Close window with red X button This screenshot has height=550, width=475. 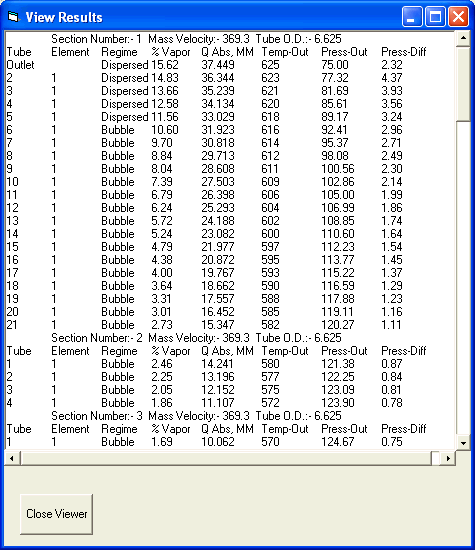tap(459, 16)
